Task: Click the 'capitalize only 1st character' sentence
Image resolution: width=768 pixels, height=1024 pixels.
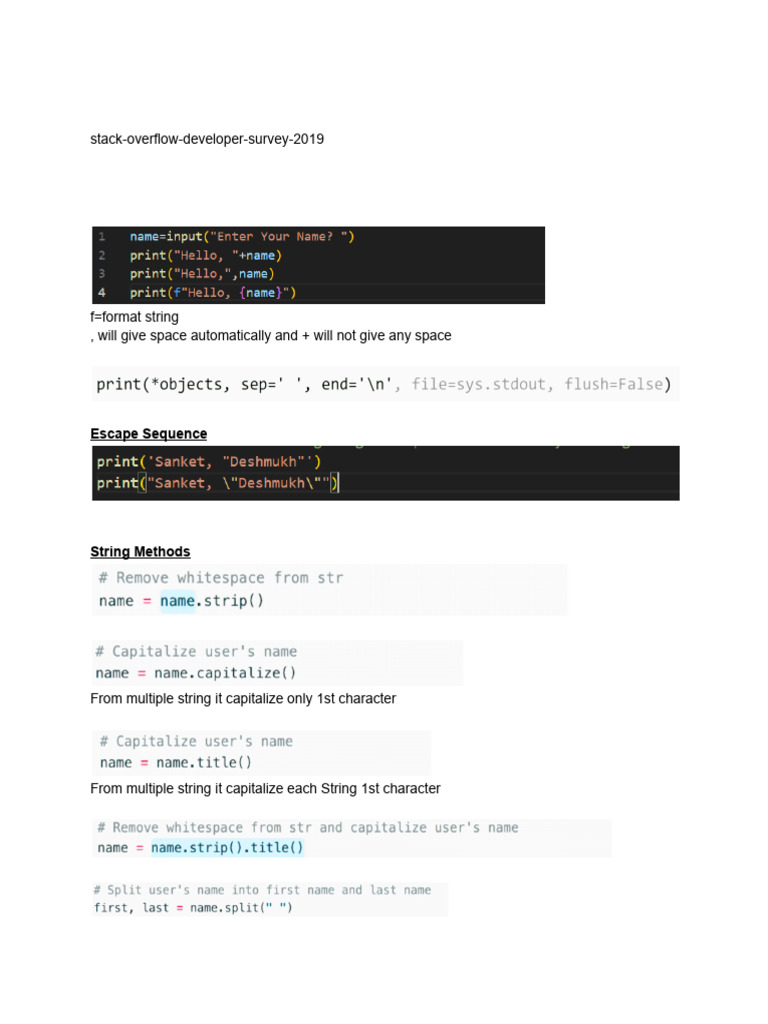Action: (243, 699)
